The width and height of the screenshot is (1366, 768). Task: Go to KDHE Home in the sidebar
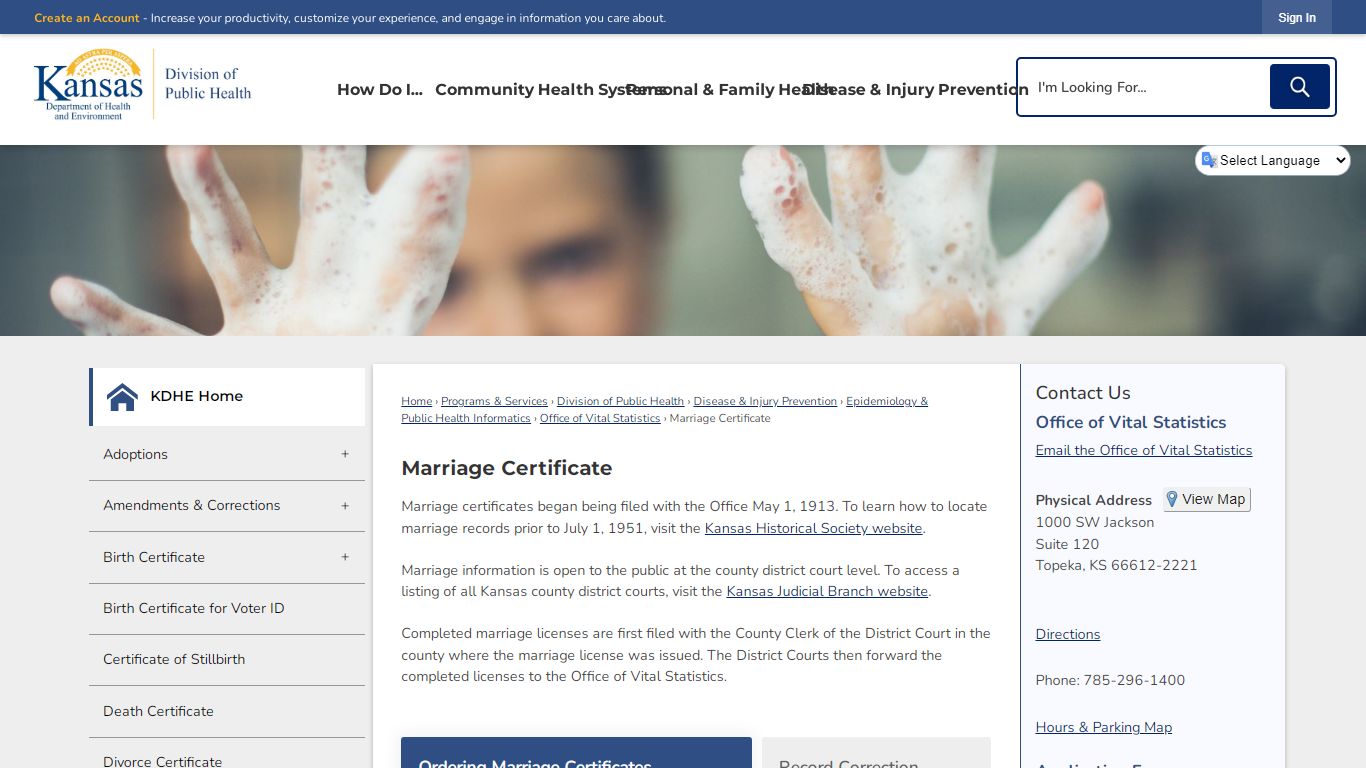click(x=227, y=397)
